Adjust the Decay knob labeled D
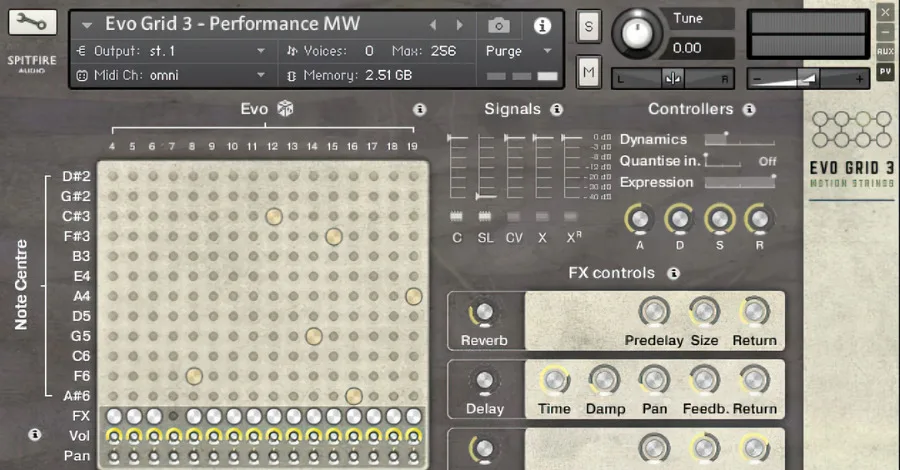 (680, 219)
